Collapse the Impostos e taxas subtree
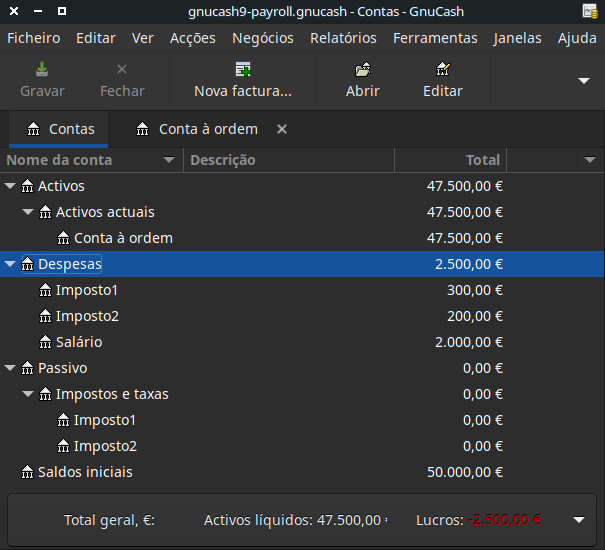 coord(29,394)
